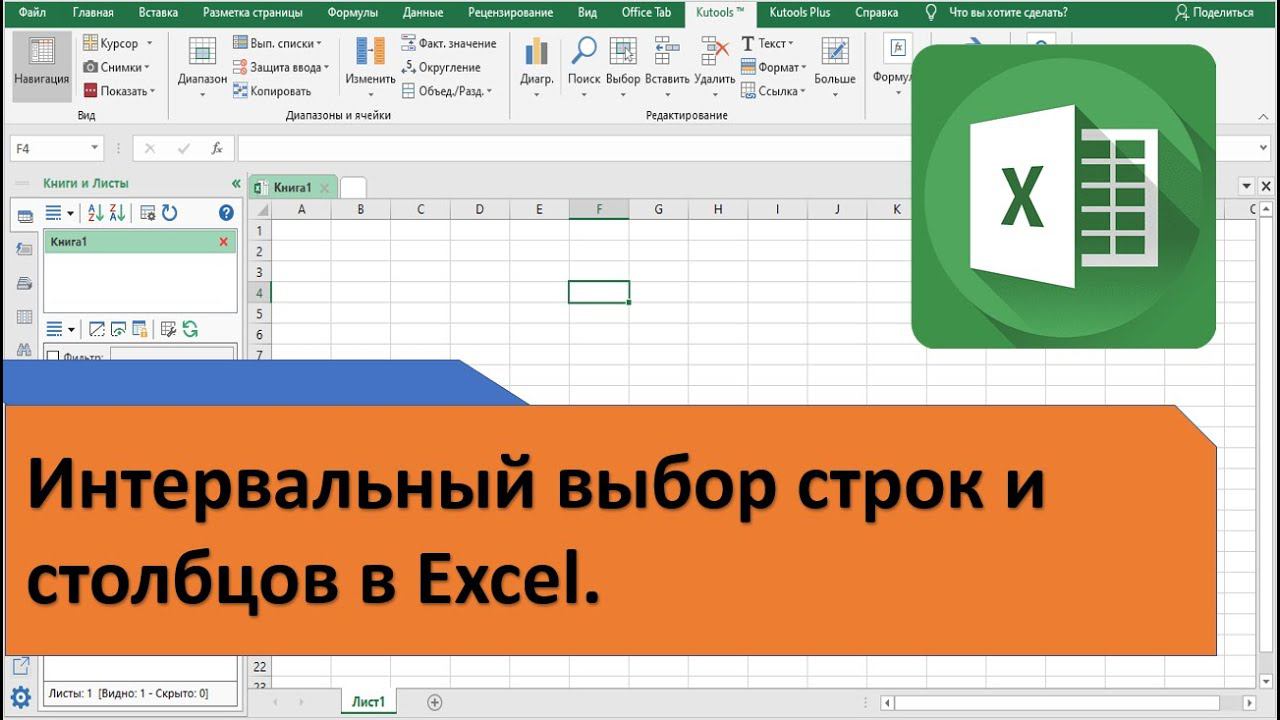Open the Диапазон range tools

[x=202, y=66]
